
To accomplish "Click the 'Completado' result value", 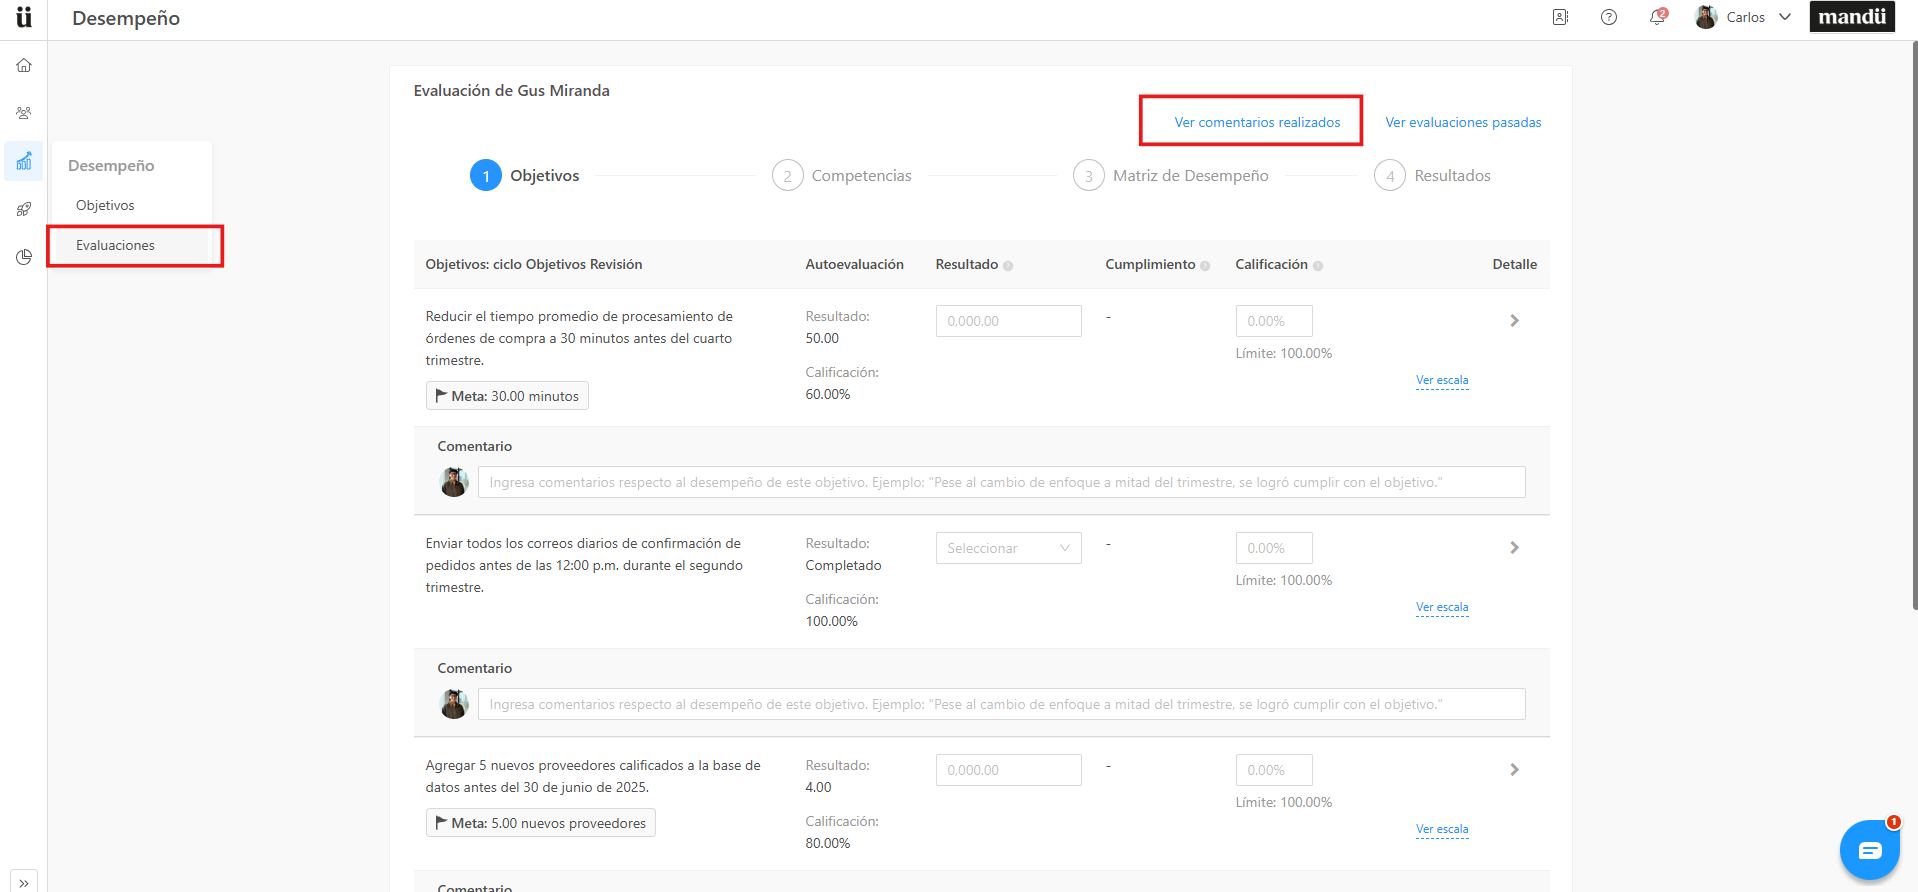I will [843, 565].
